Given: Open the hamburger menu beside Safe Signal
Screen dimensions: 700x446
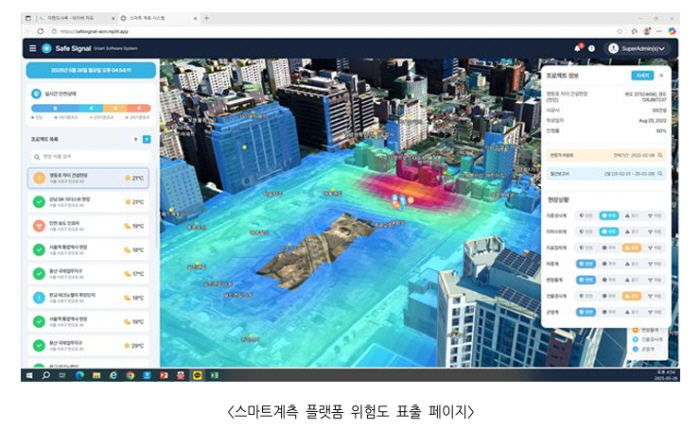Looking at the screenshot, I should (x=32, y=48).
